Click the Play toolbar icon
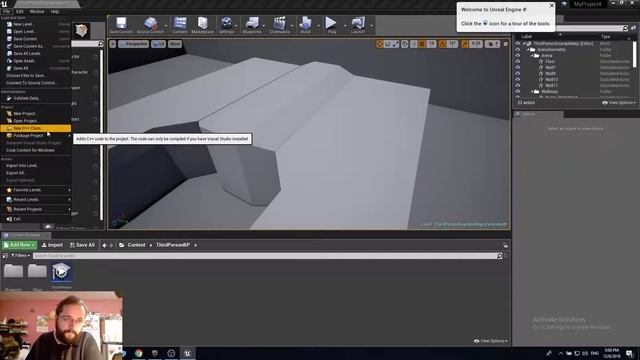The height and width of the screenshot is (360, 640). [331, 25]
